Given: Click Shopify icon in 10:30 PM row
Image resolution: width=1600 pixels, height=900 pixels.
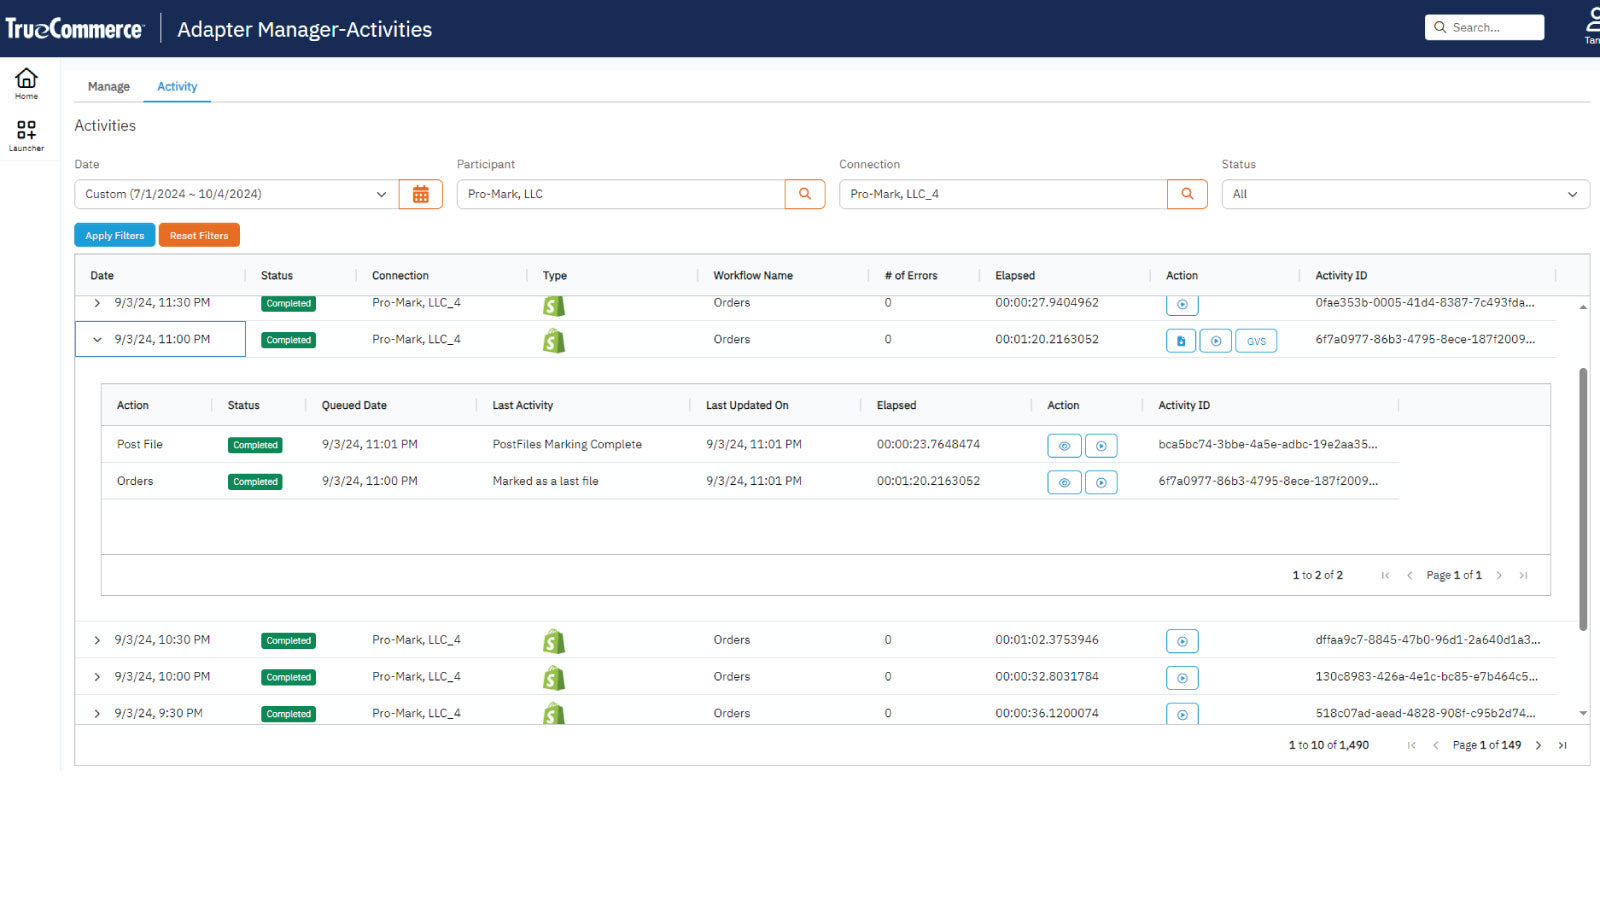Looking at the screenshot, I should tap(554, 641).
